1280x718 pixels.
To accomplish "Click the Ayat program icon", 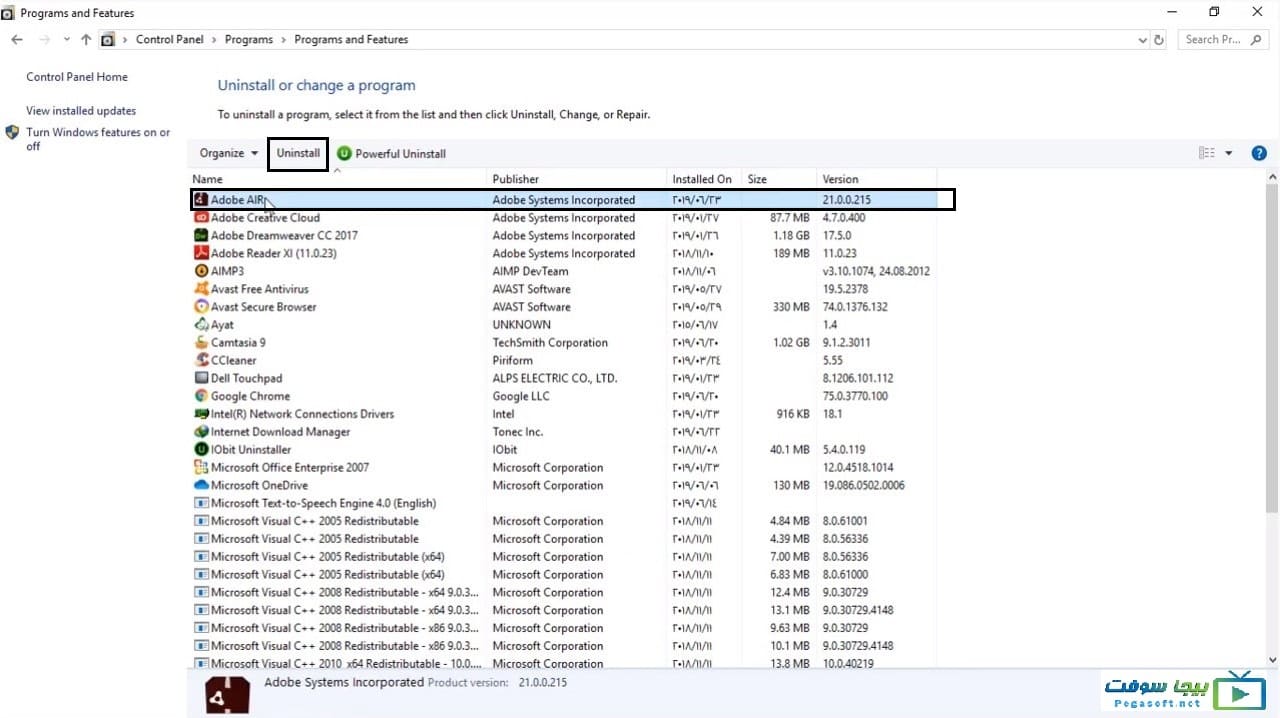I will tap(201, 325).
